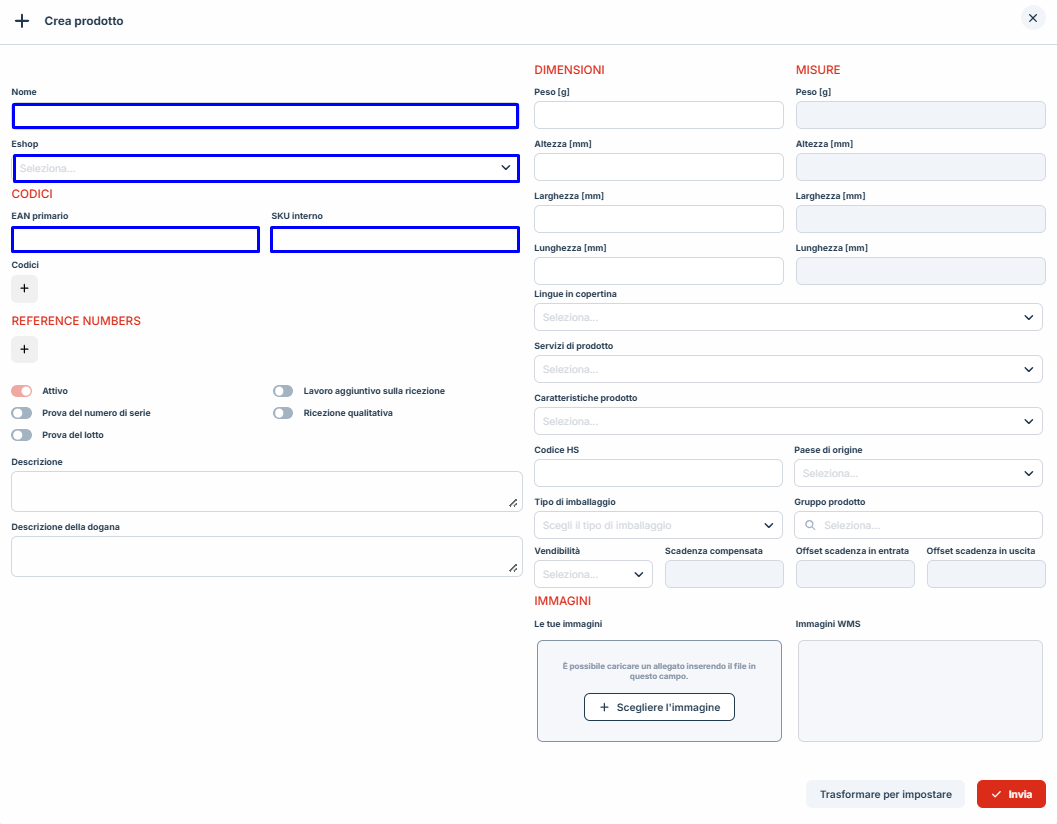Click resize handle of Descrizione della dogana
1057x824 pixels.
click(x=513, y=568)
